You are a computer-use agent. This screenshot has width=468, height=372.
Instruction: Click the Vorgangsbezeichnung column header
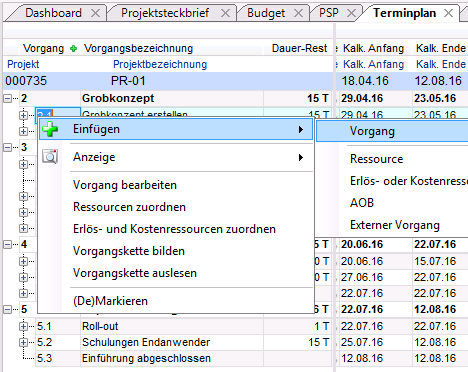pyautogui.click(x=138, y=48)
